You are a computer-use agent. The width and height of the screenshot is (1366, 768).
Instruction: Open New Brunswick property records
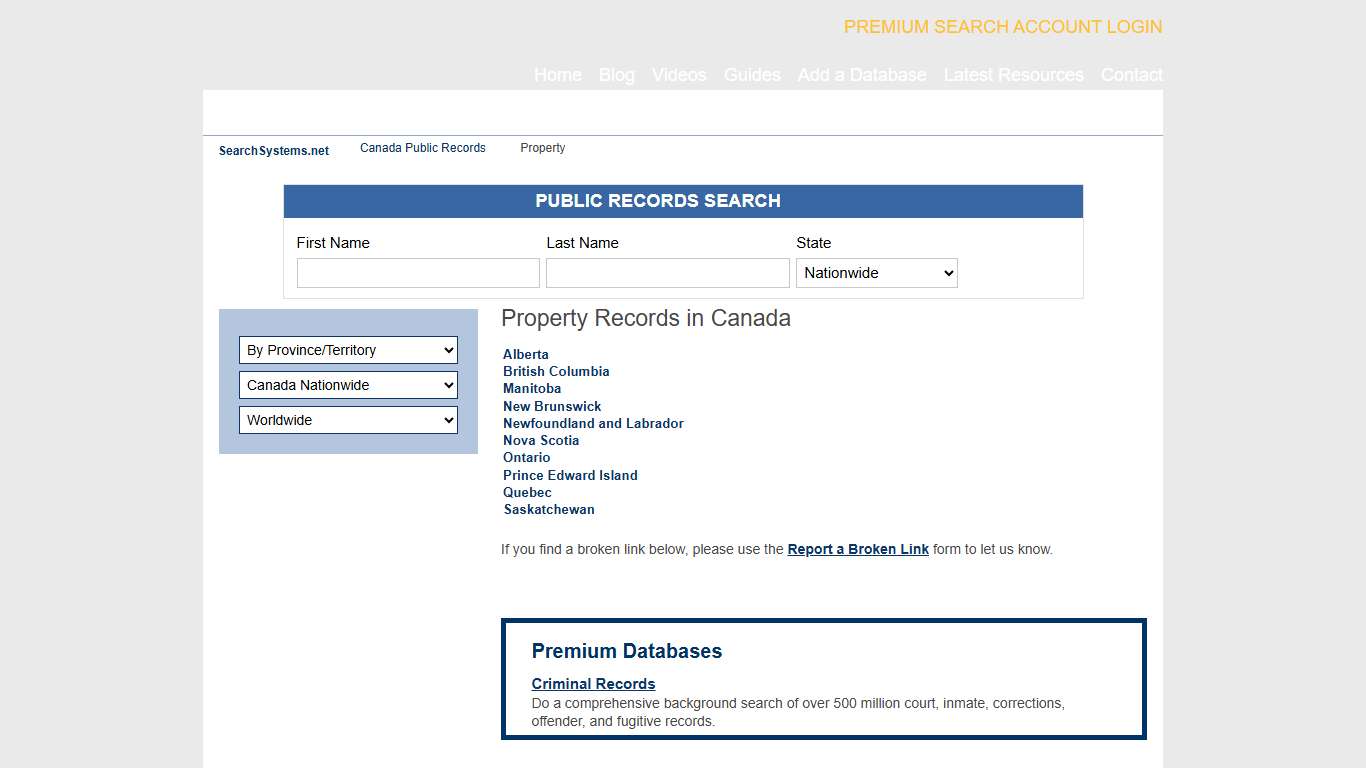[551, 406]
